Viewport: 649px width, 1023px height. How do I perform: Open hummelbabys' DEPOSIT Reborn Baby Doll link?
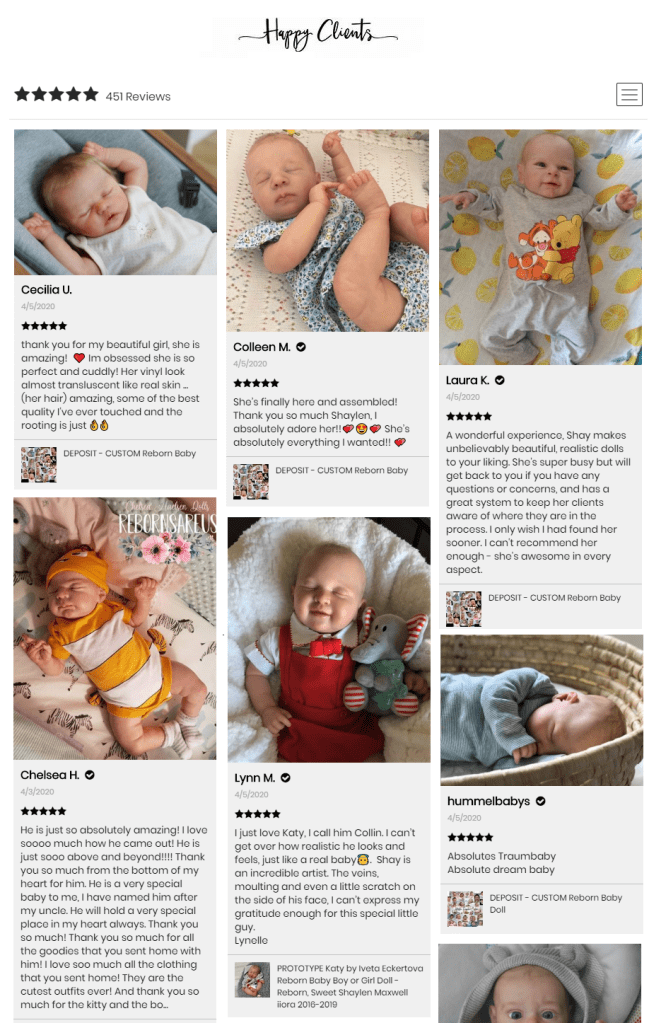[x=556, y=904]
